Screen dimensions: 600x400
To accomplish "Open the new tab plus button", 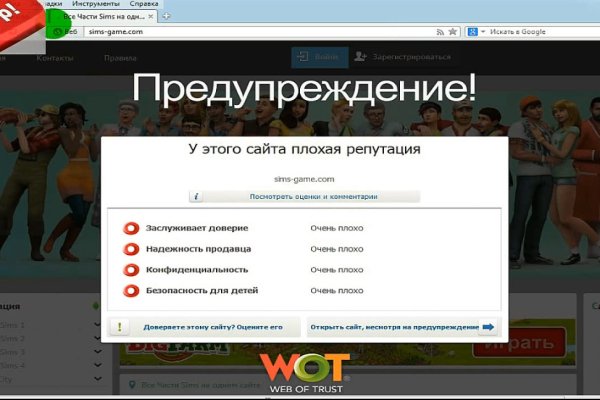I will 165,16.
